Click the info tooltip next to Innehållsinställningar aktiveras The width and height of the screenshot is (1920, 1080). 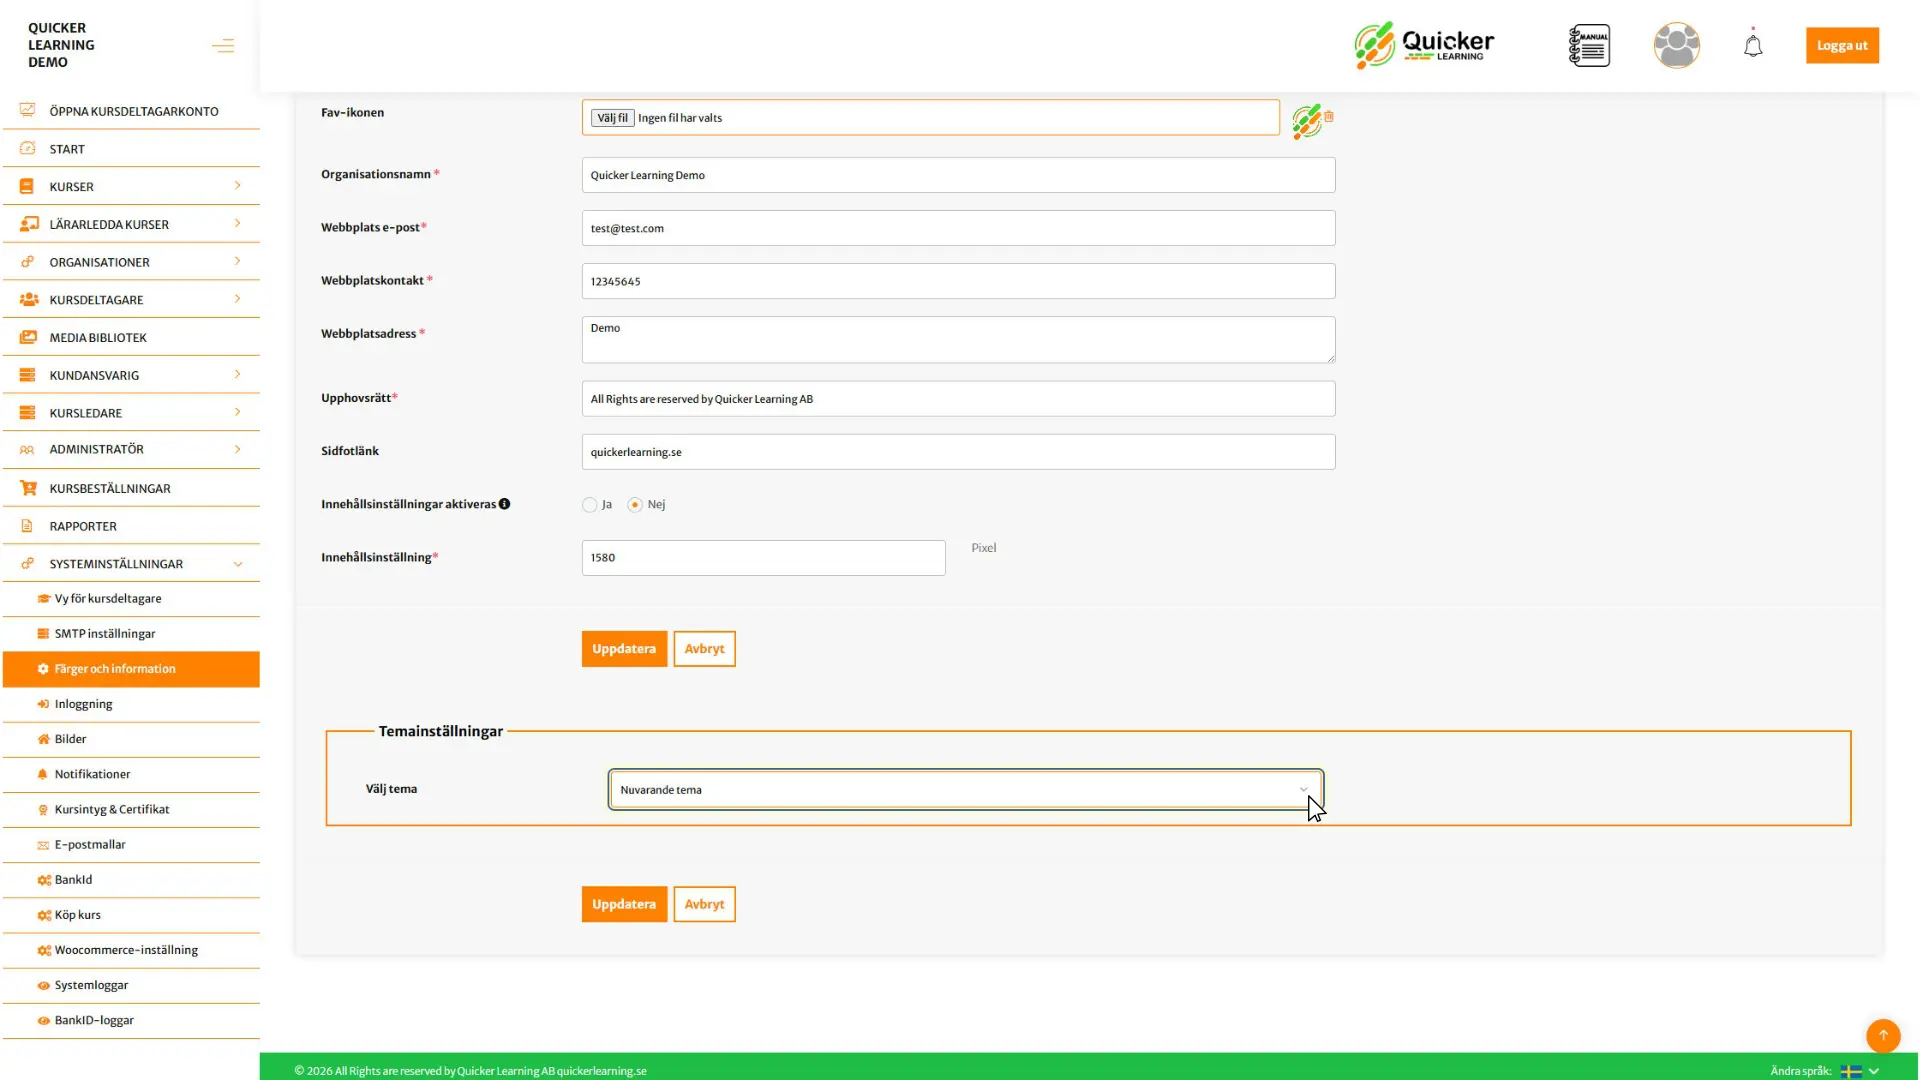point(505,504)
